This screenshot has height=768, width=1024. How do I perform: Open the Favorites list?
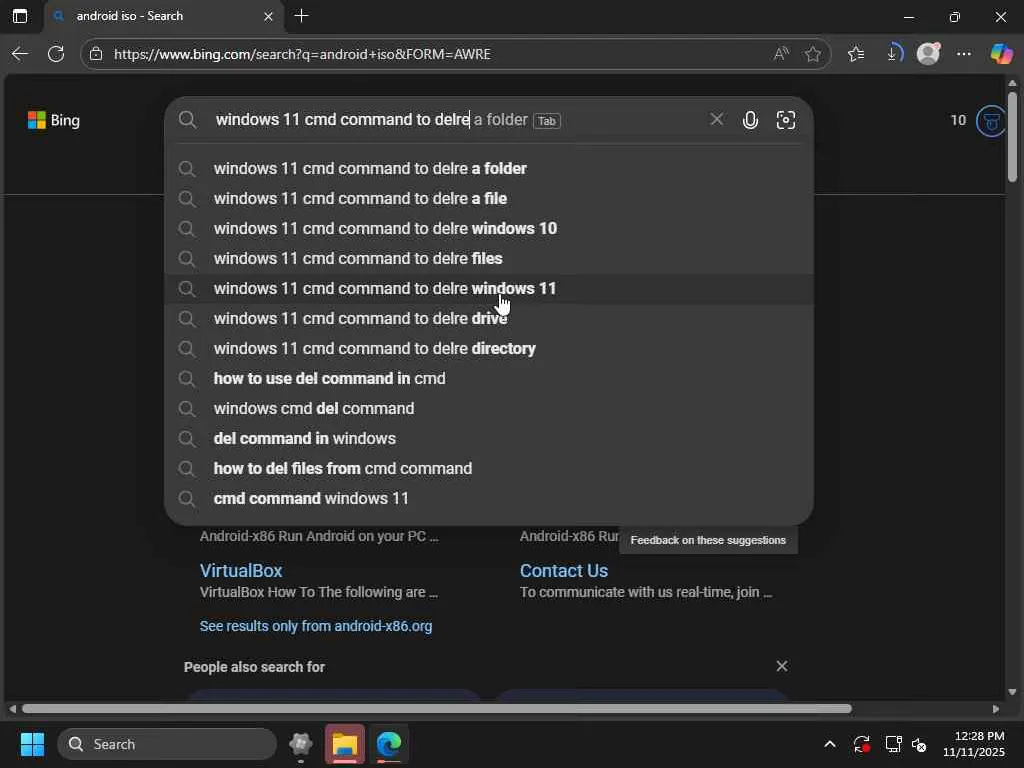point(856,54)
